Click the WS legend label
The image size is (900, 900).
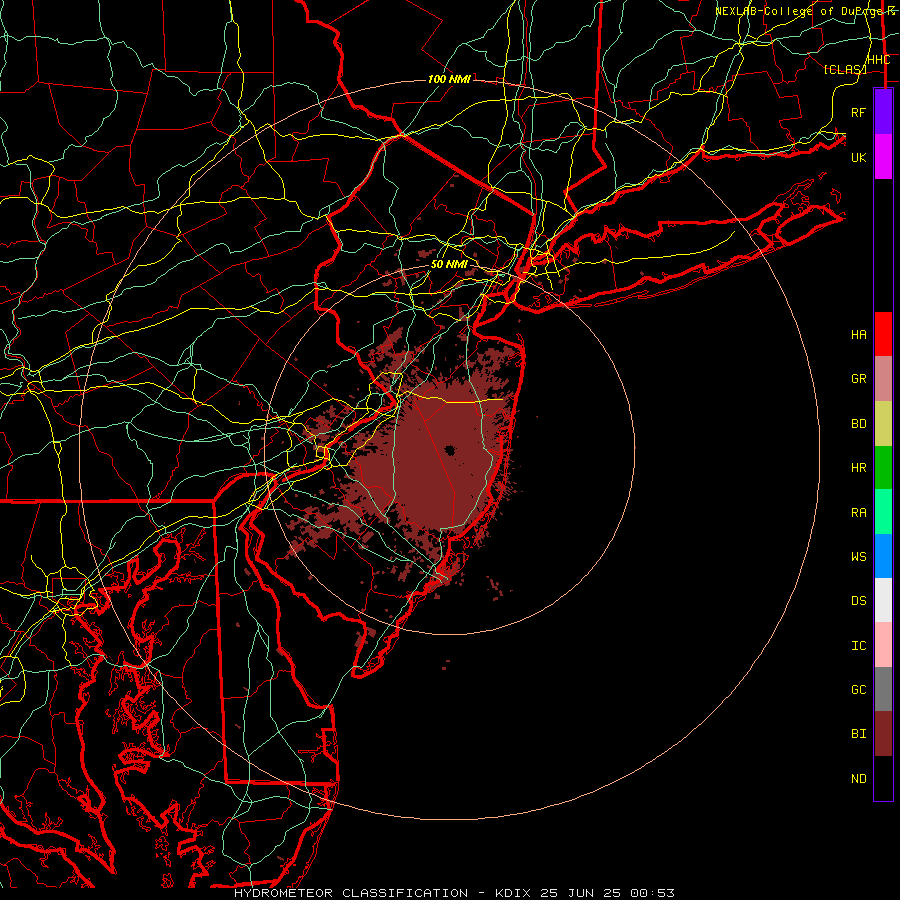(859, 557)
